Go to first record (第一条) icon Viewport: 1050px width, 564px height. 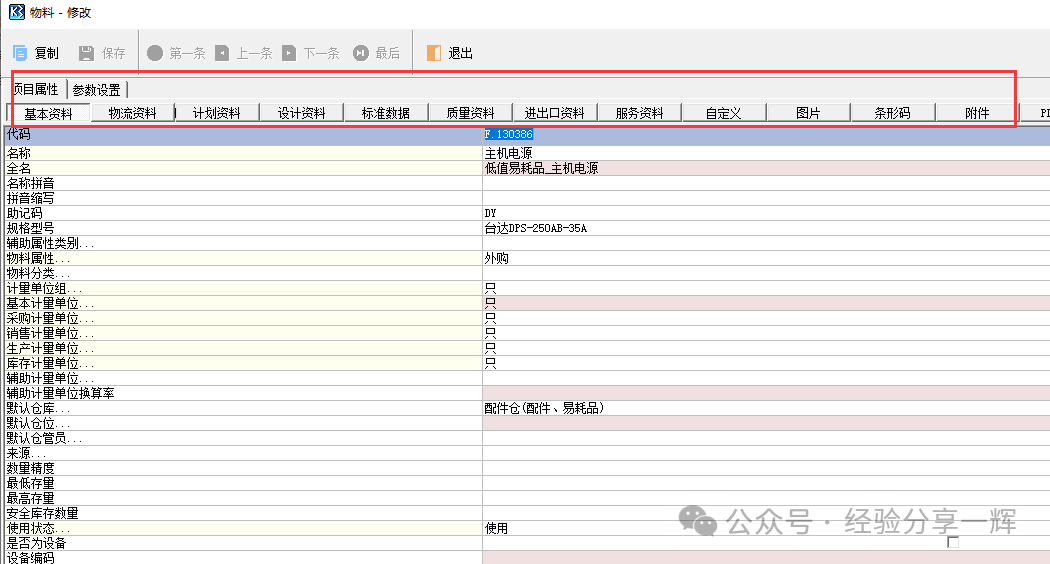pyautogui.click(x=155, y=53)
